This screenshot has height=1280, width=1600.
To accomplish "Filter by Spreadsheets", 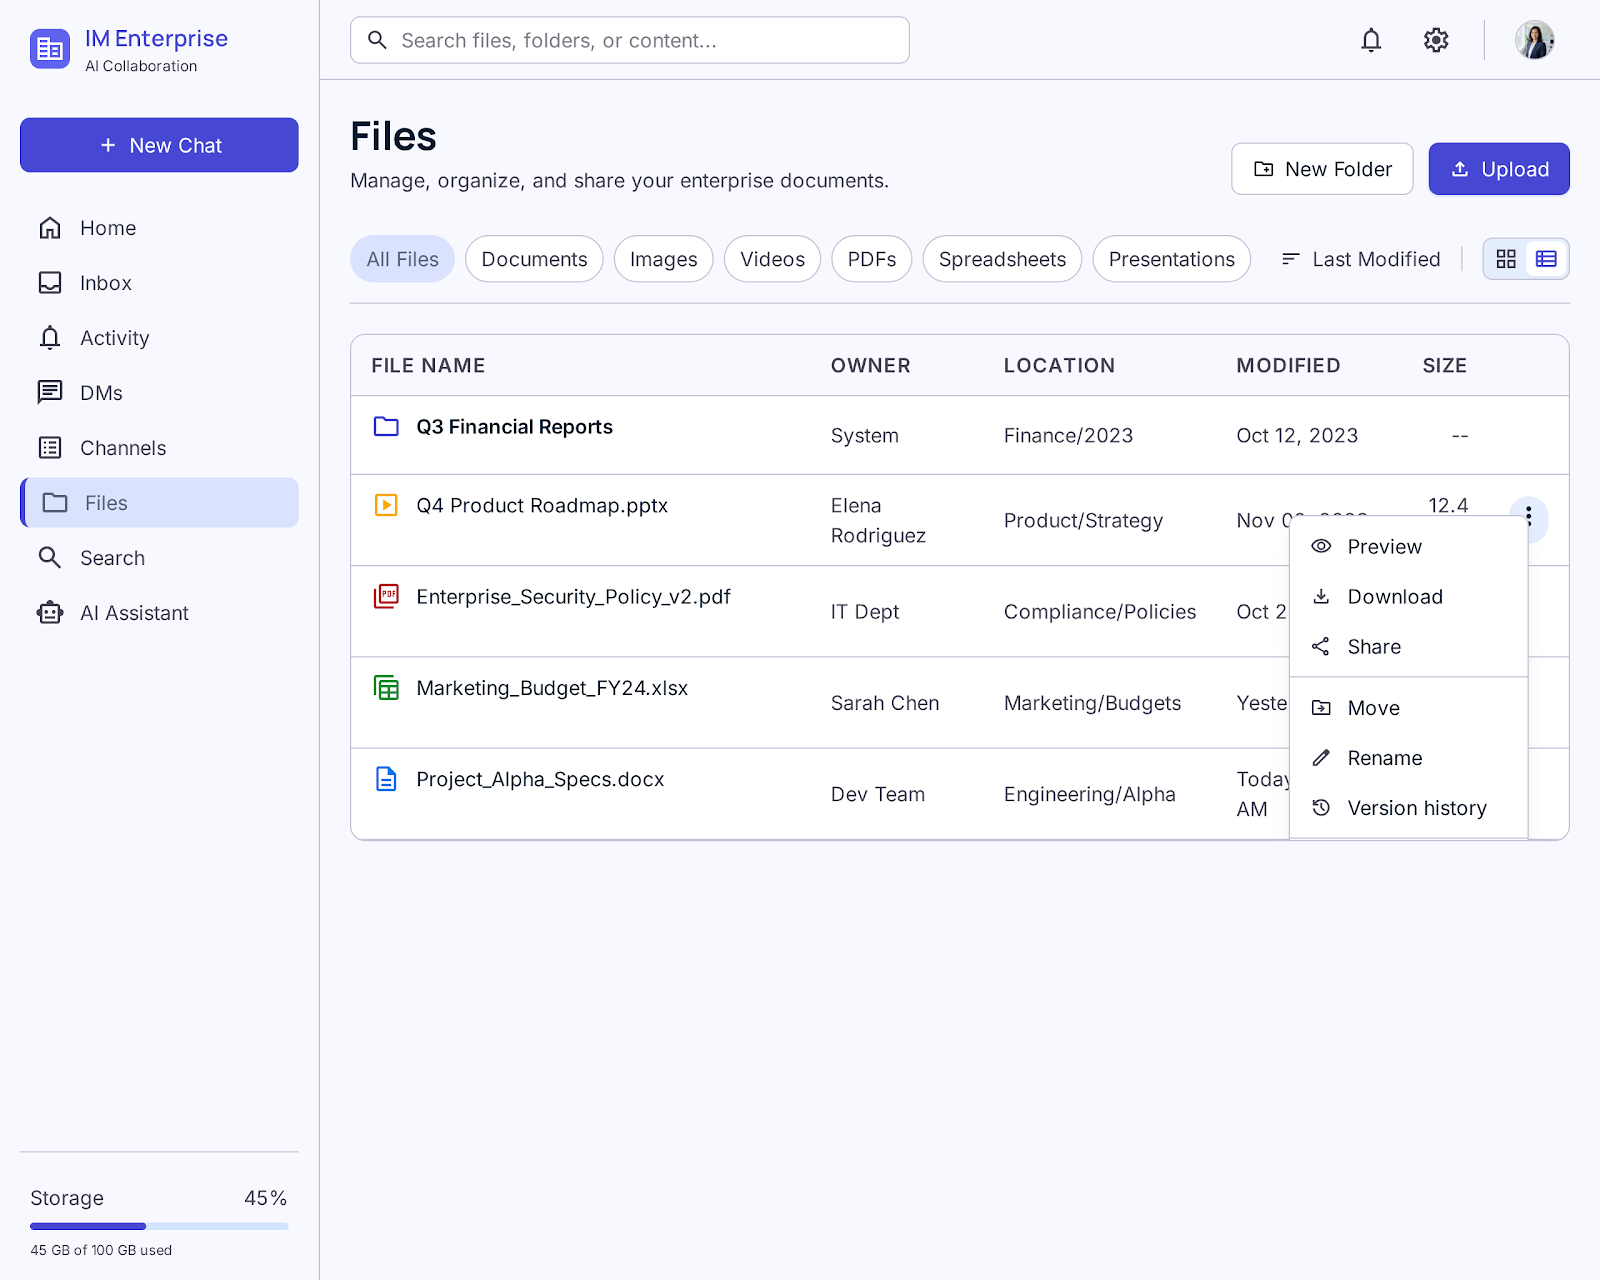I will (x=1002, y=259).
